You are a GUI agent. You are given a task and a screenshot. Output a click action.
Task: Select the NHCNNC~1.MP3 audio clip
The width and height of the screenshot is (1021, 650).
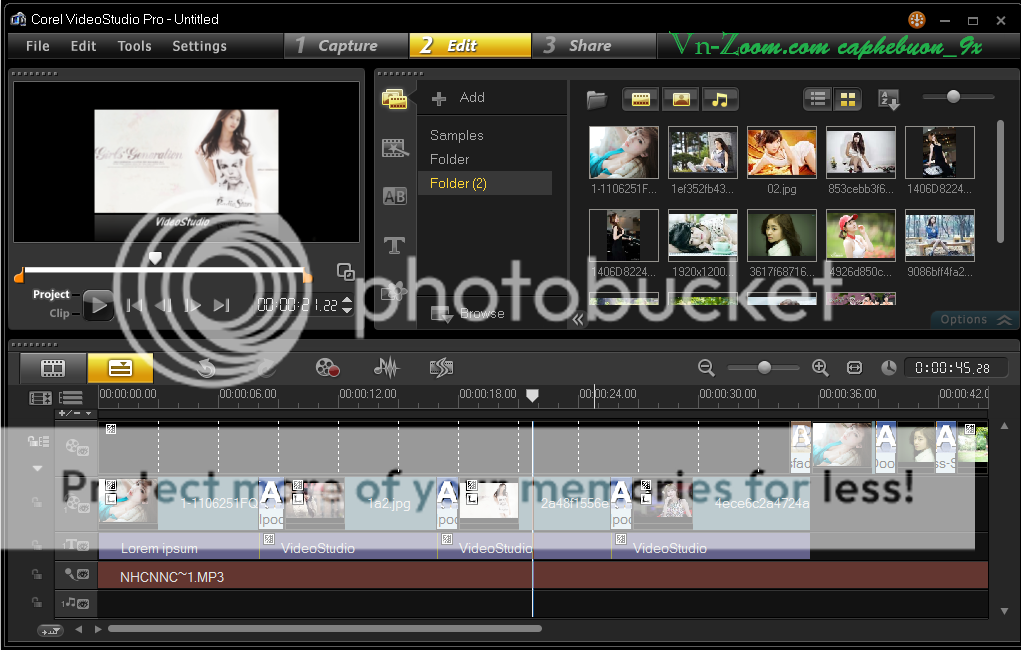click(x=543, y=576)
